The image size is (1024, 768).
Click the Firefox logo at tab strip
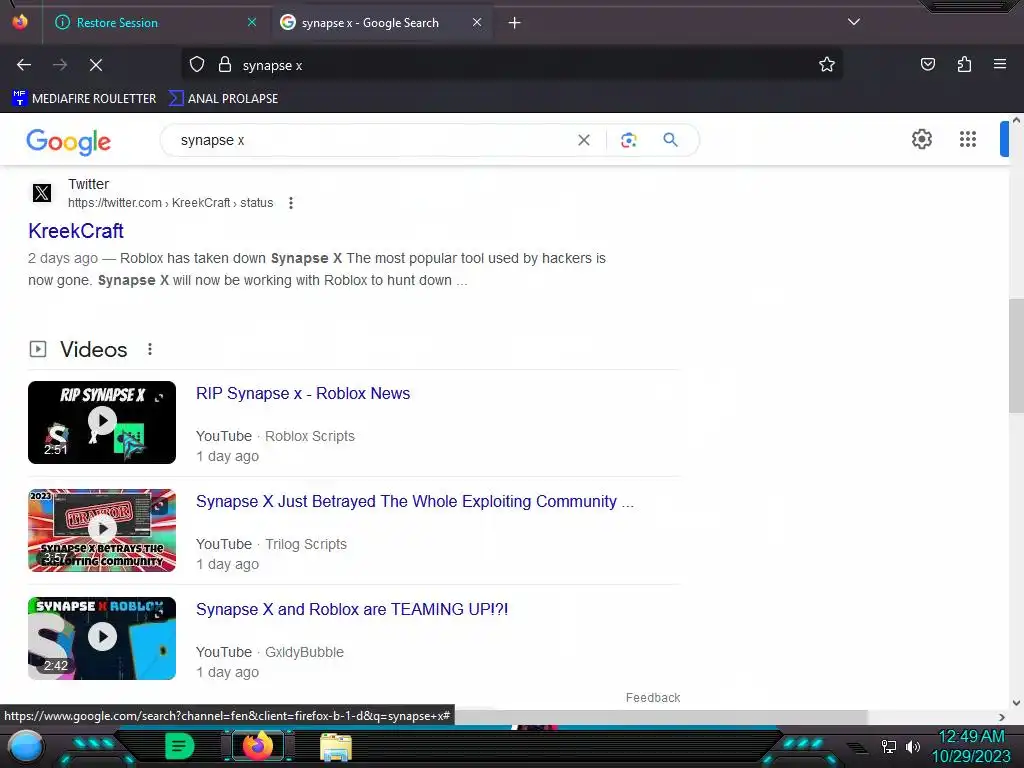(x=20, y=22)
